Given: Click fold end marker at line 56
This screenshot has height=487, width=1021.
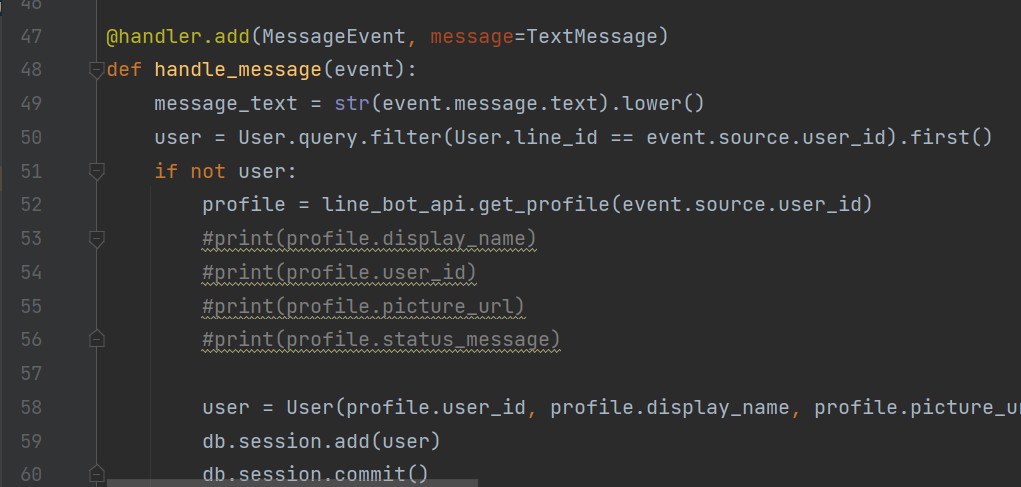Looking at the screenshot, I should [96, 340].
